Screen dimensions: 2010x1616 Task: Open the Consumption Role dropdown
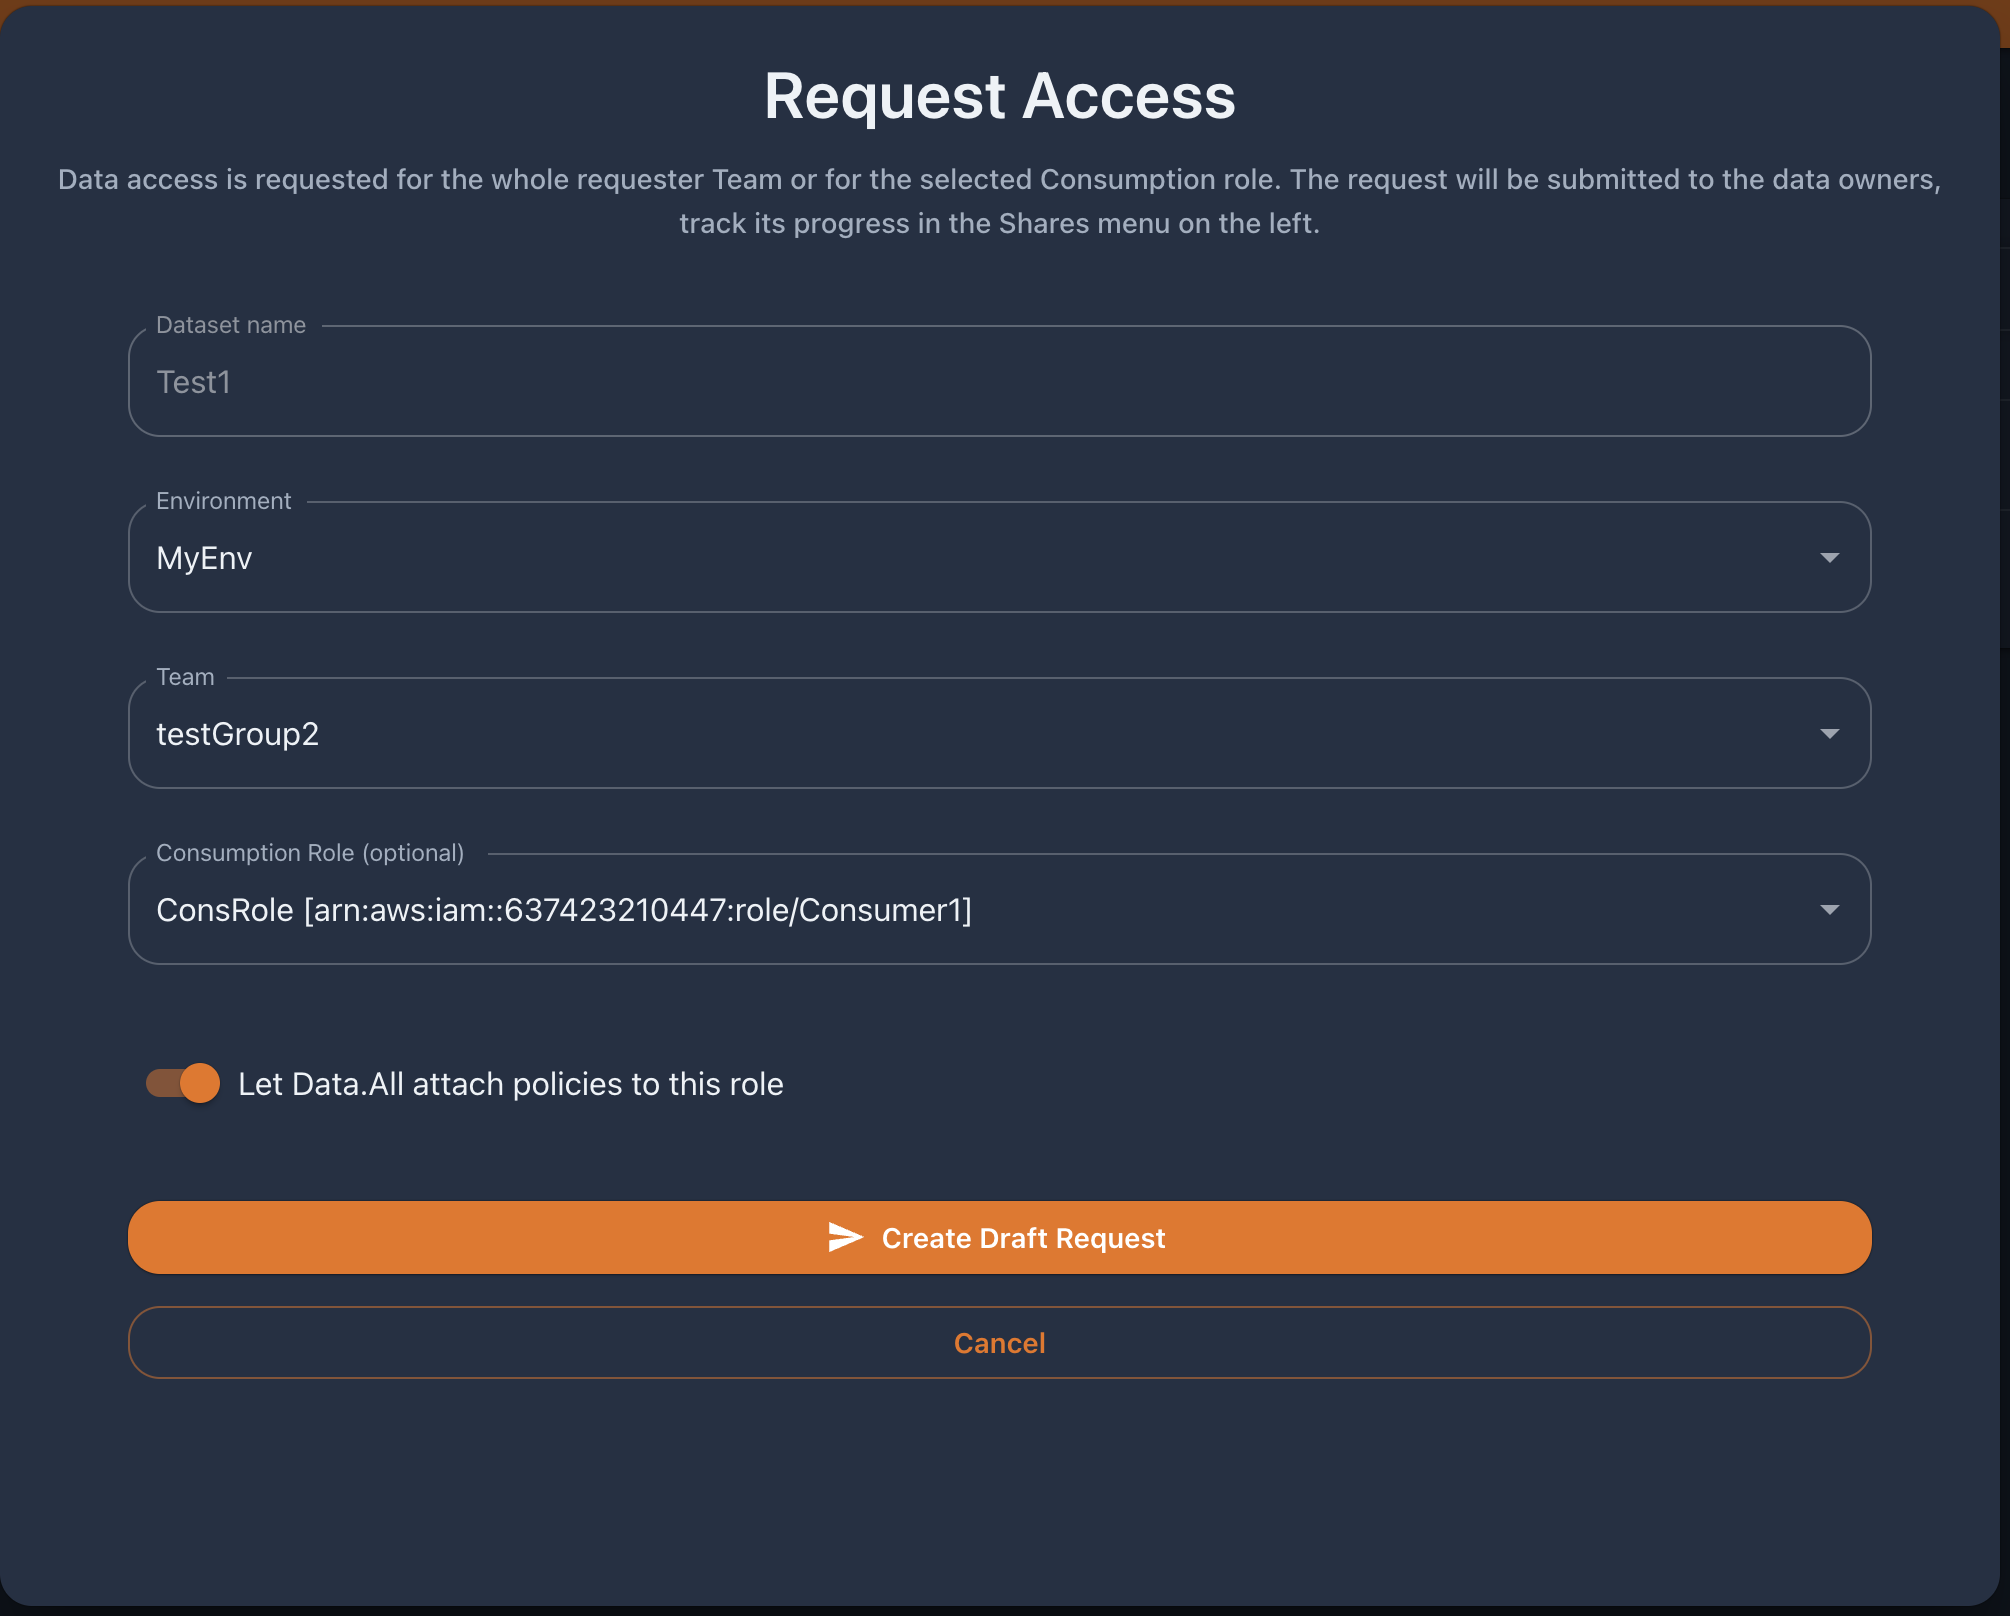[x=999, y=910]
